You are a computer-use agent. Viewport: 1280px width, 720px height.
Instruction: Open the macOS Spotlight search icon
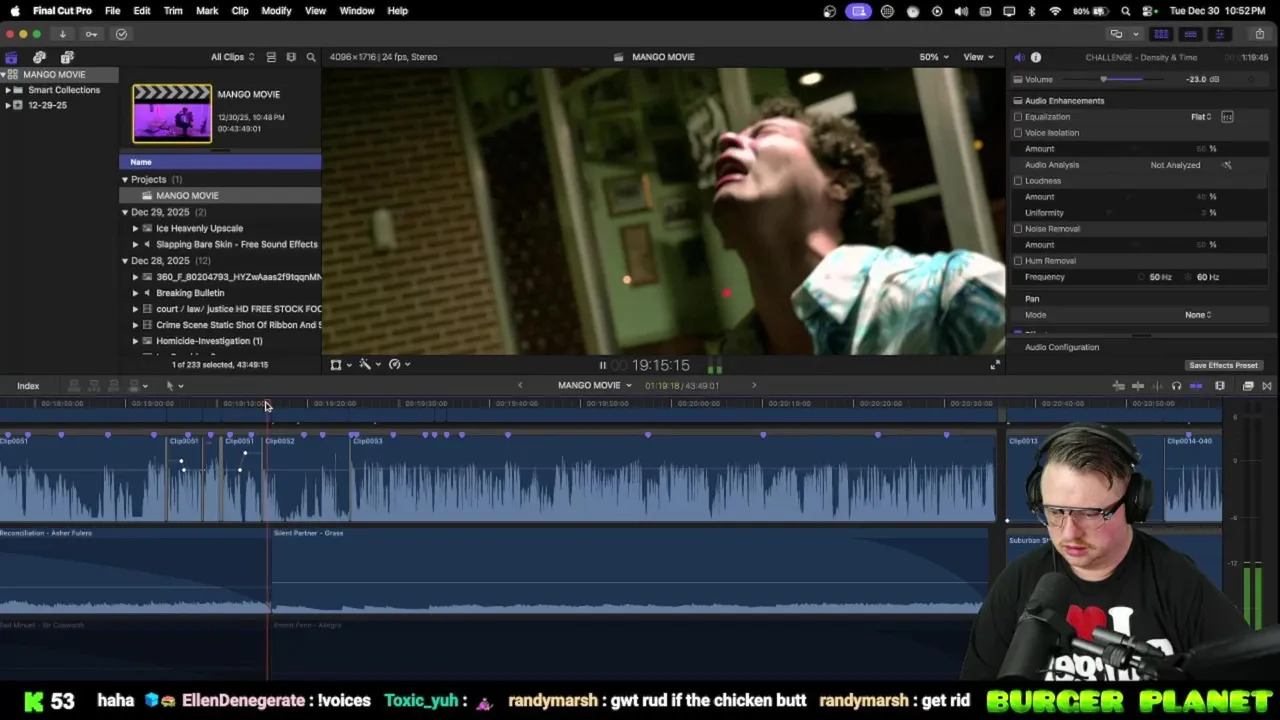point(1126,11)
